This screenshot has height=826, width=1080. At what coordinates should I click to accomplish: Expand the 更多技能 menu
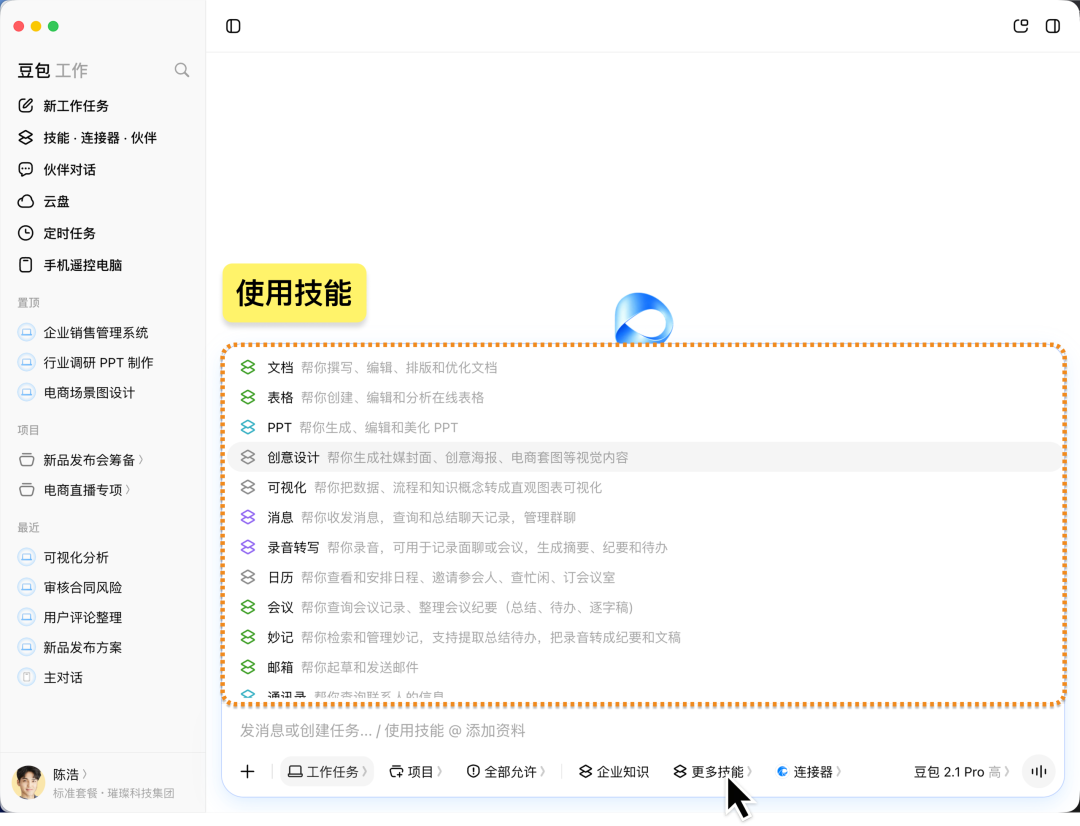click(x=712, y=772)
